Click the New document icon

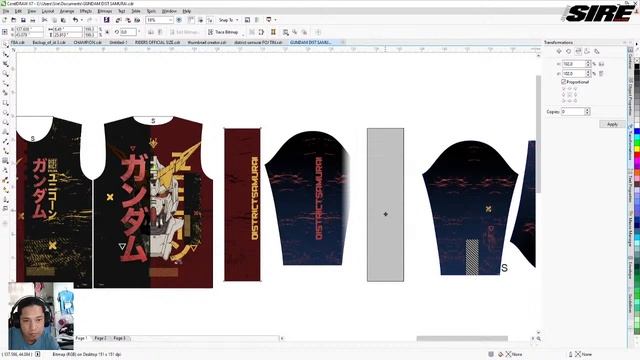pyautogui.click(x=4, y=20)
